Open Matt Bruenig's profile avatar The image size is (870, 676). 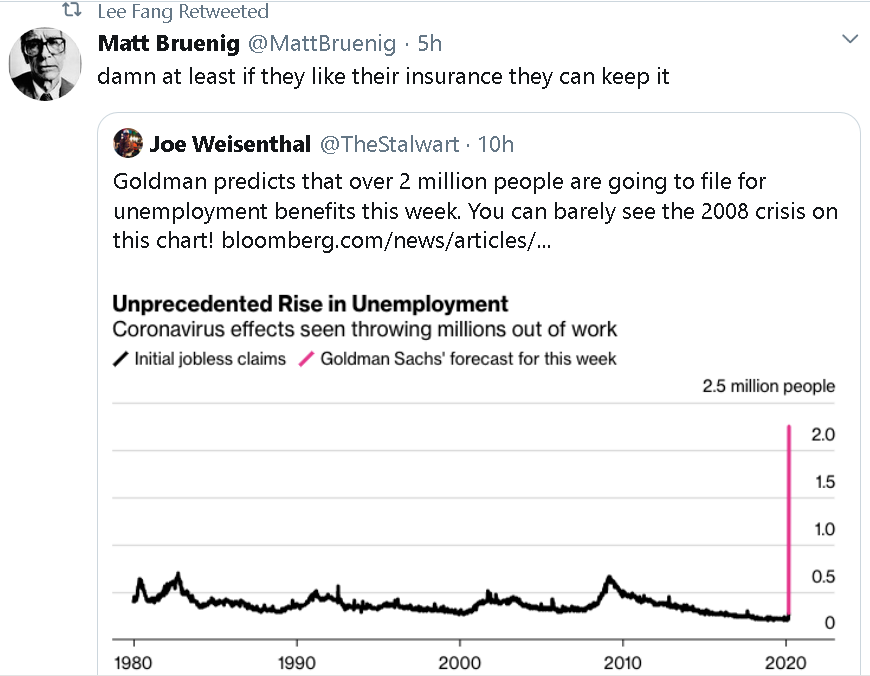(x=45, y=64)
